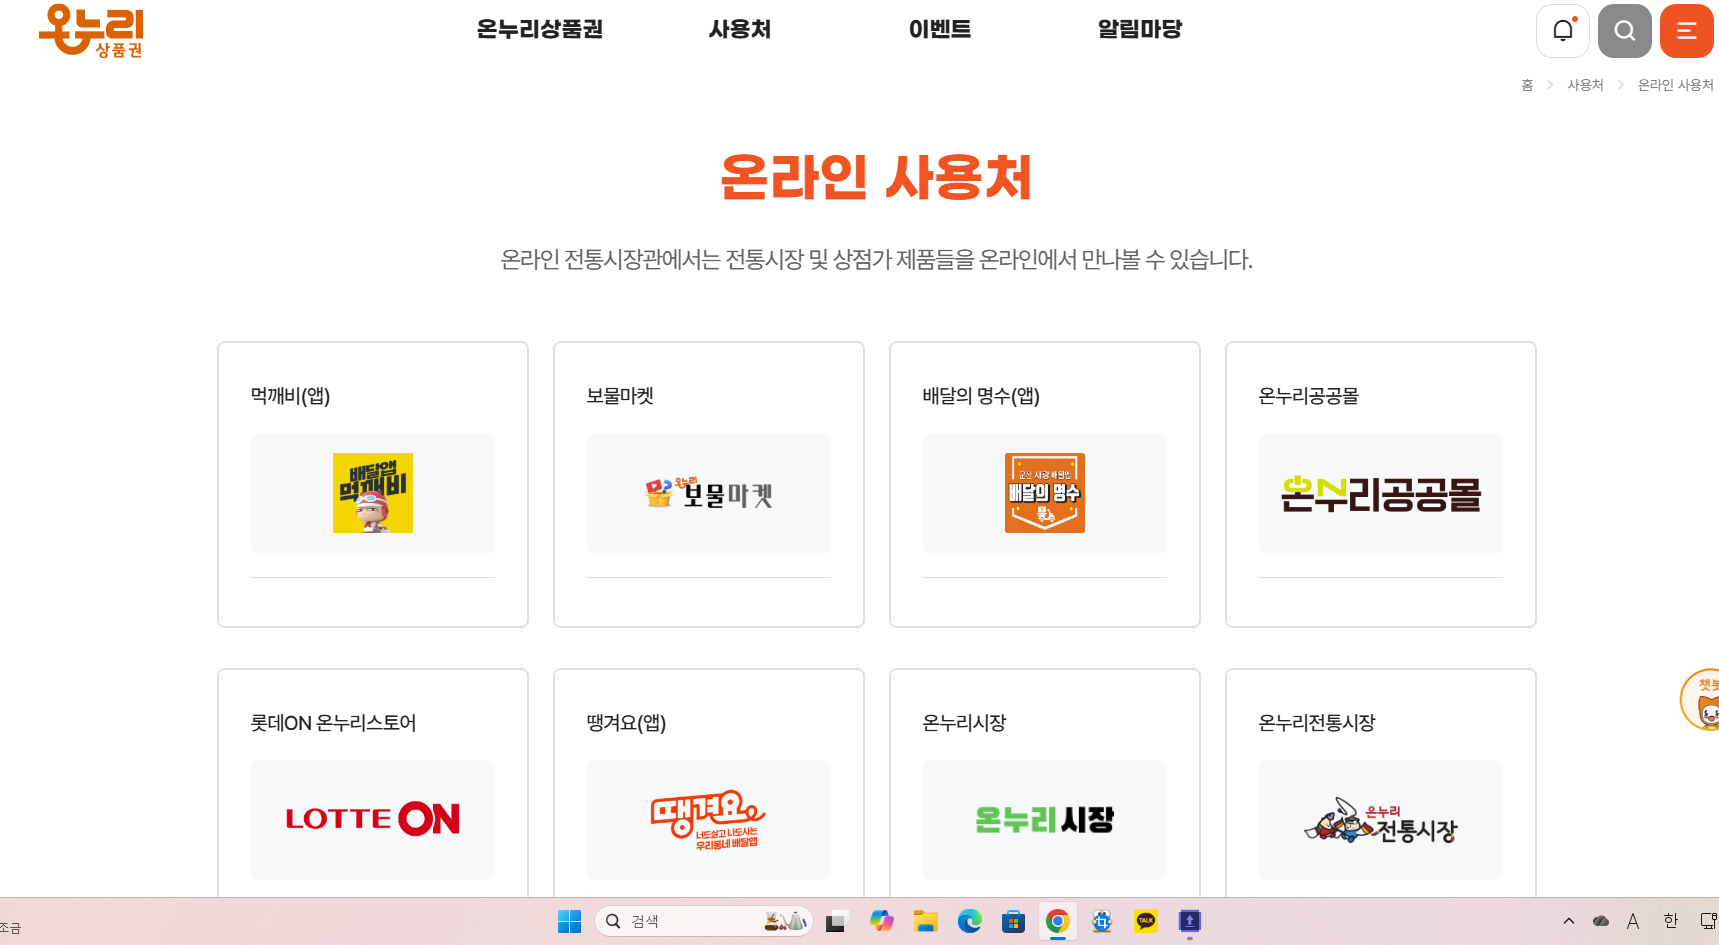Click the 온누리시장 green logo
Image resolution: width=1719 pixels, height=945 pixels.
[1045, 820]
